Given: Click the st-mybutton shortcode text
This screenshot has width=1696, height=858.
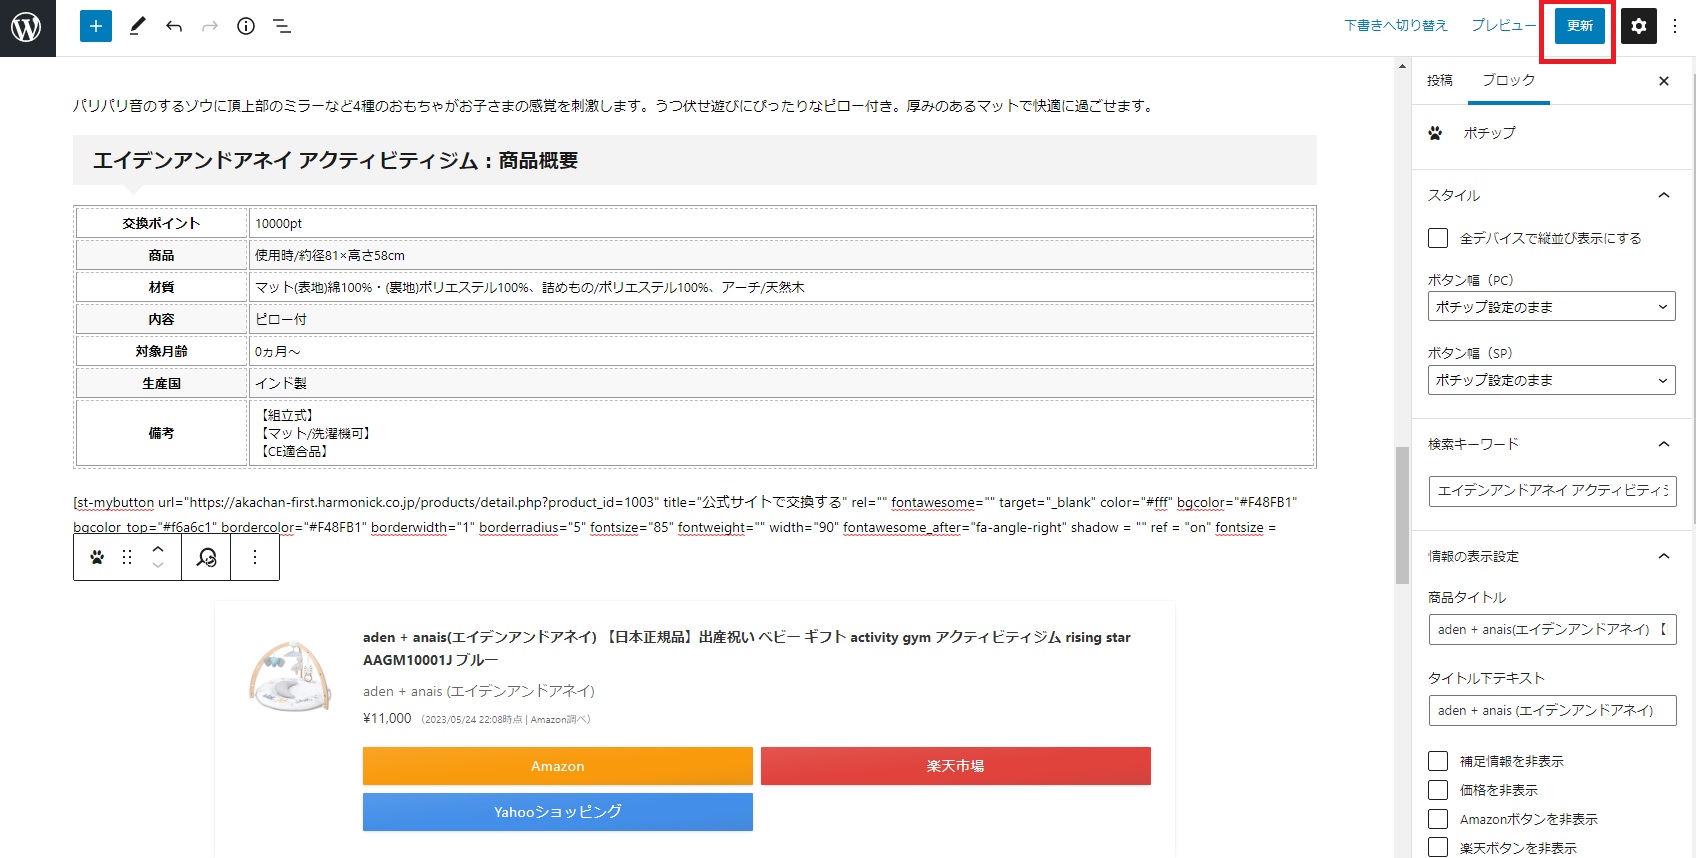Looking at the screenshot, I should (685, 515).
